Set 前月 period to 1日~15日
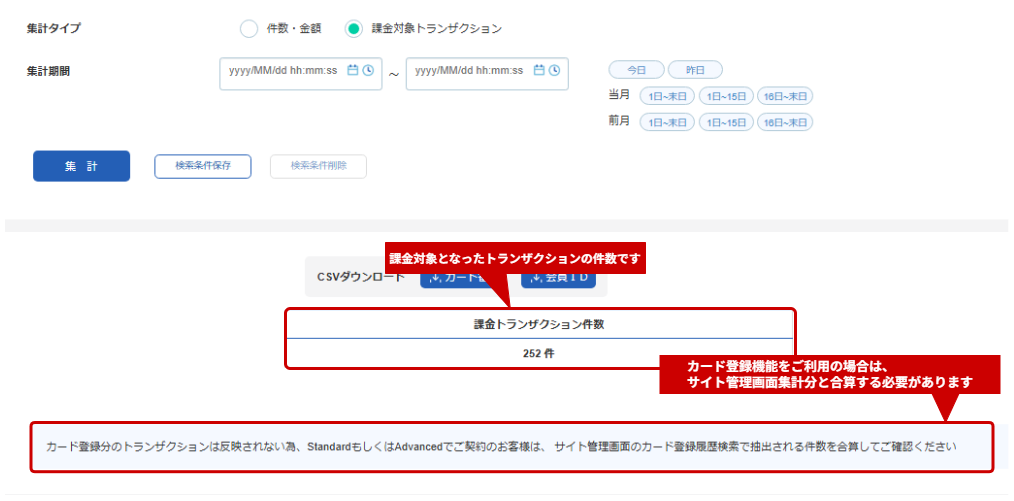 [x=726, y=122]
